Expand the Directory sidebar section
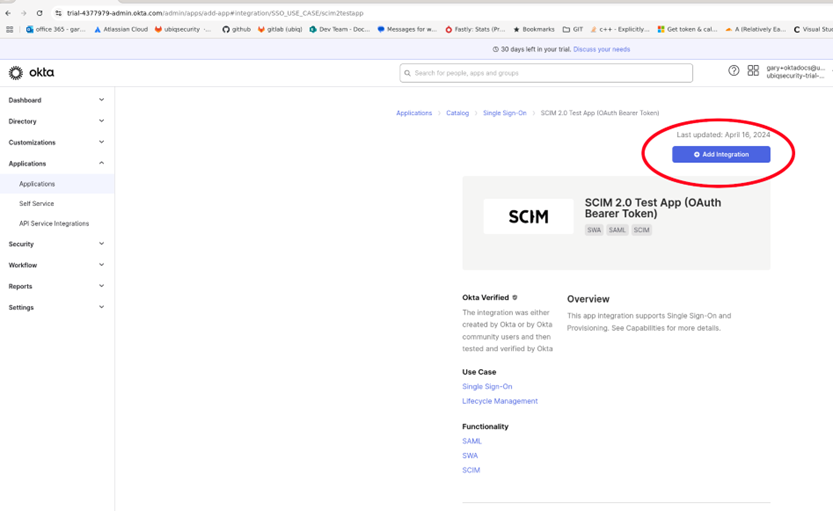The height and width of the screenshot is (511, 833). [56, 121]
